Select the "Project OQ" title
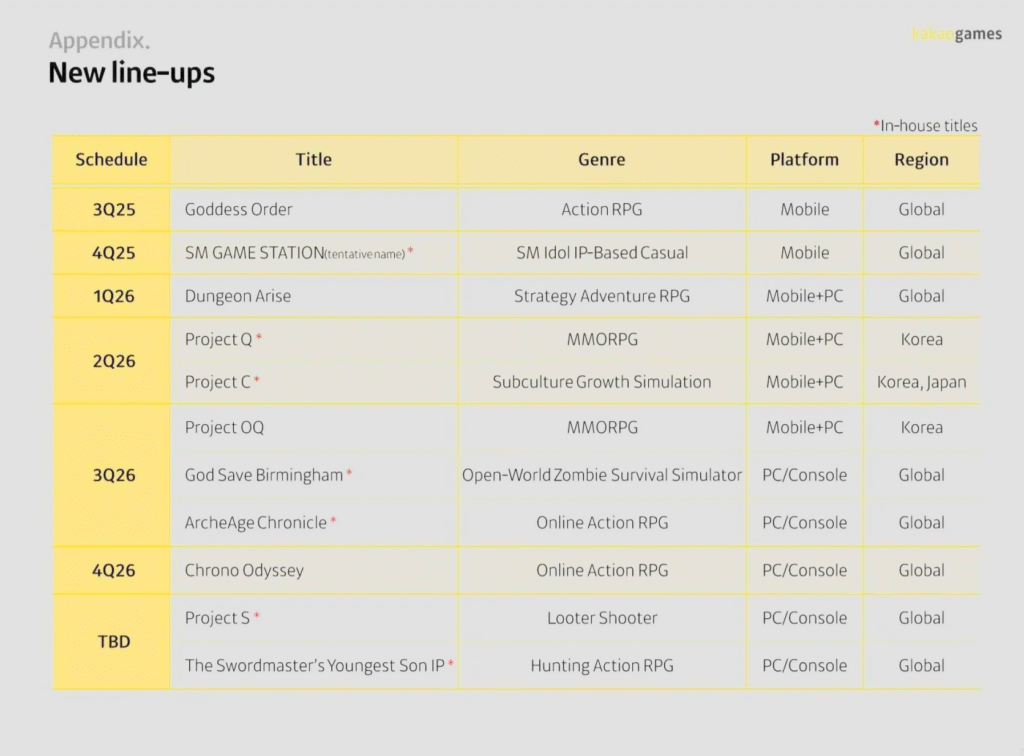This screenshot has height=756, width=1024. coord(224,428)
